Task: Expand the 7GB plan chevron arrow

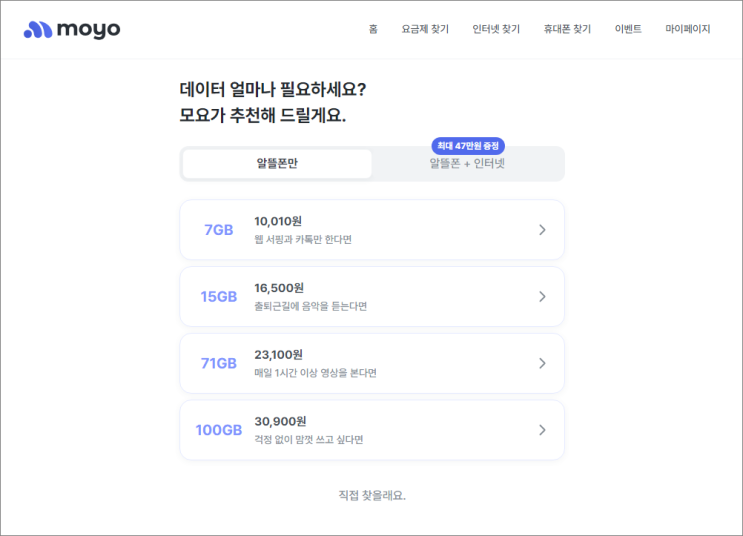Action: pyautogui.click(x=542, y=230)
